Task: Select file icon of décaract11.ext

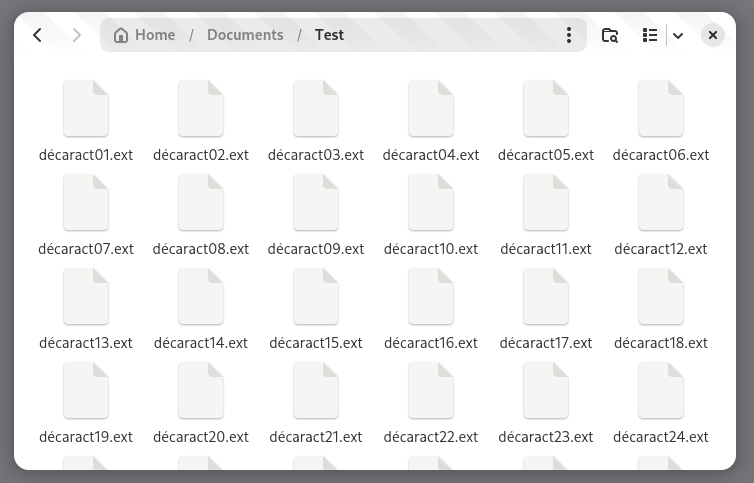Action: pyautogui.click(x=545, y=202)
